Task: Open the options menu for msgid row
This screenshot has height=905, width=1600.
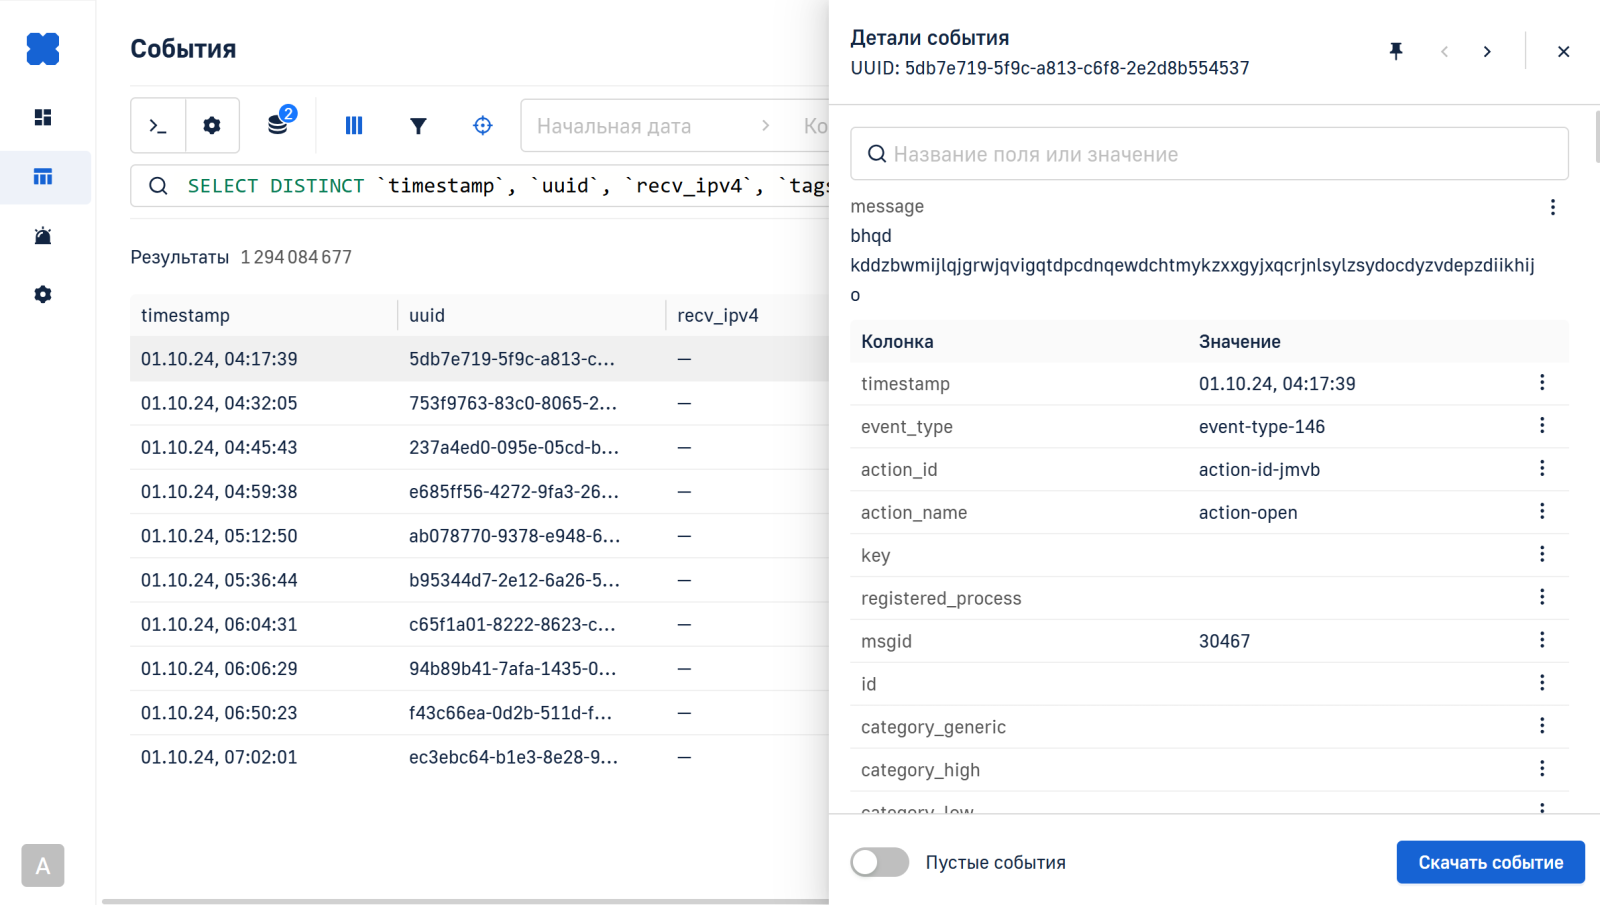Action: coord(1542,640)
